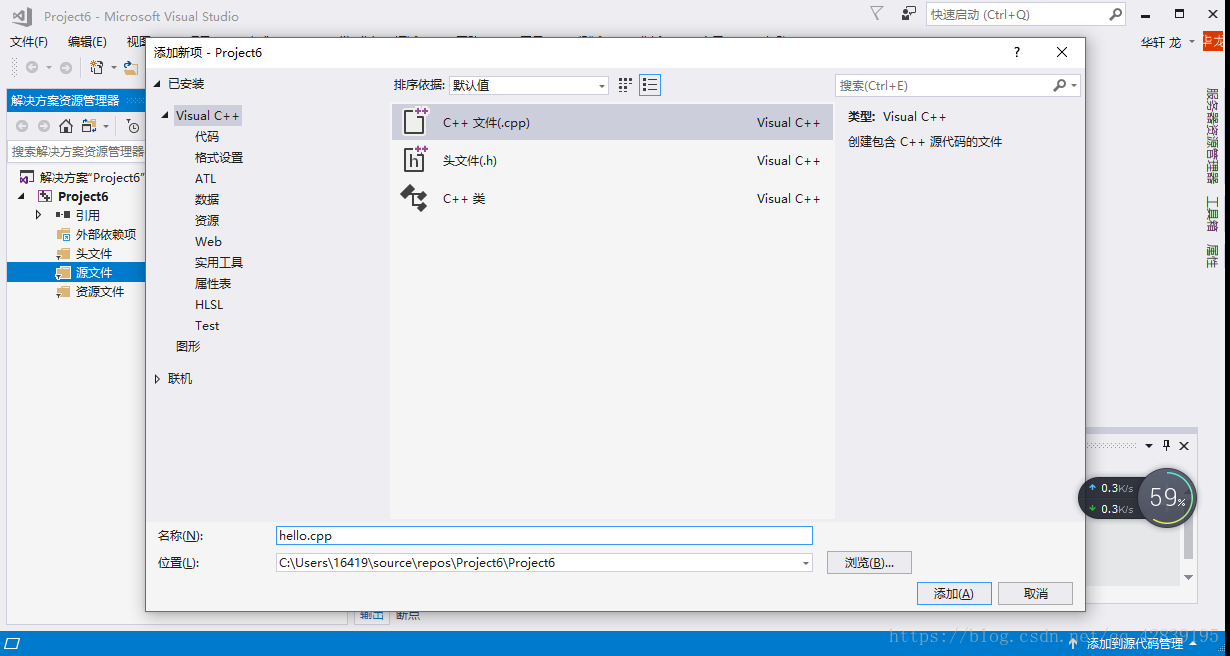Switch to the 输出 tab
Image resolution: width=1230 pixels, height=656 pixels.
pos(371,615)
